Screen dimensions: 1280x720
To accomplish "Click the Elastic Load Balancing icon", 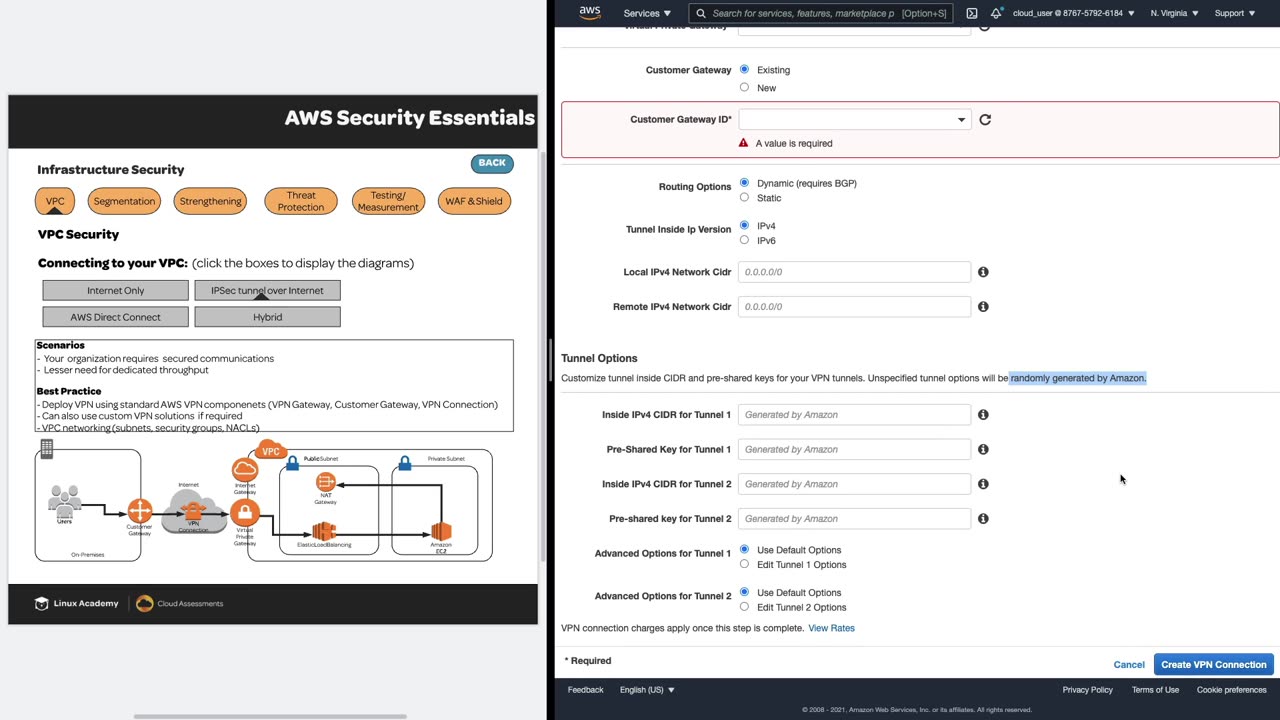I will coord(323,531).
